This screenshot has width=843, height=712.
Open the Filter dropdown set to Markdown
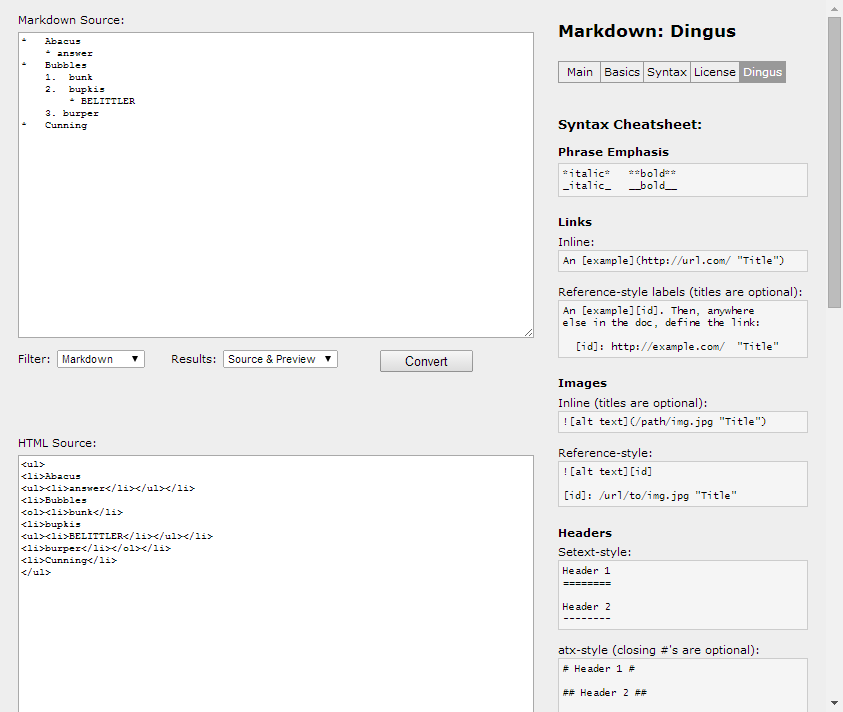pos(101,359)
